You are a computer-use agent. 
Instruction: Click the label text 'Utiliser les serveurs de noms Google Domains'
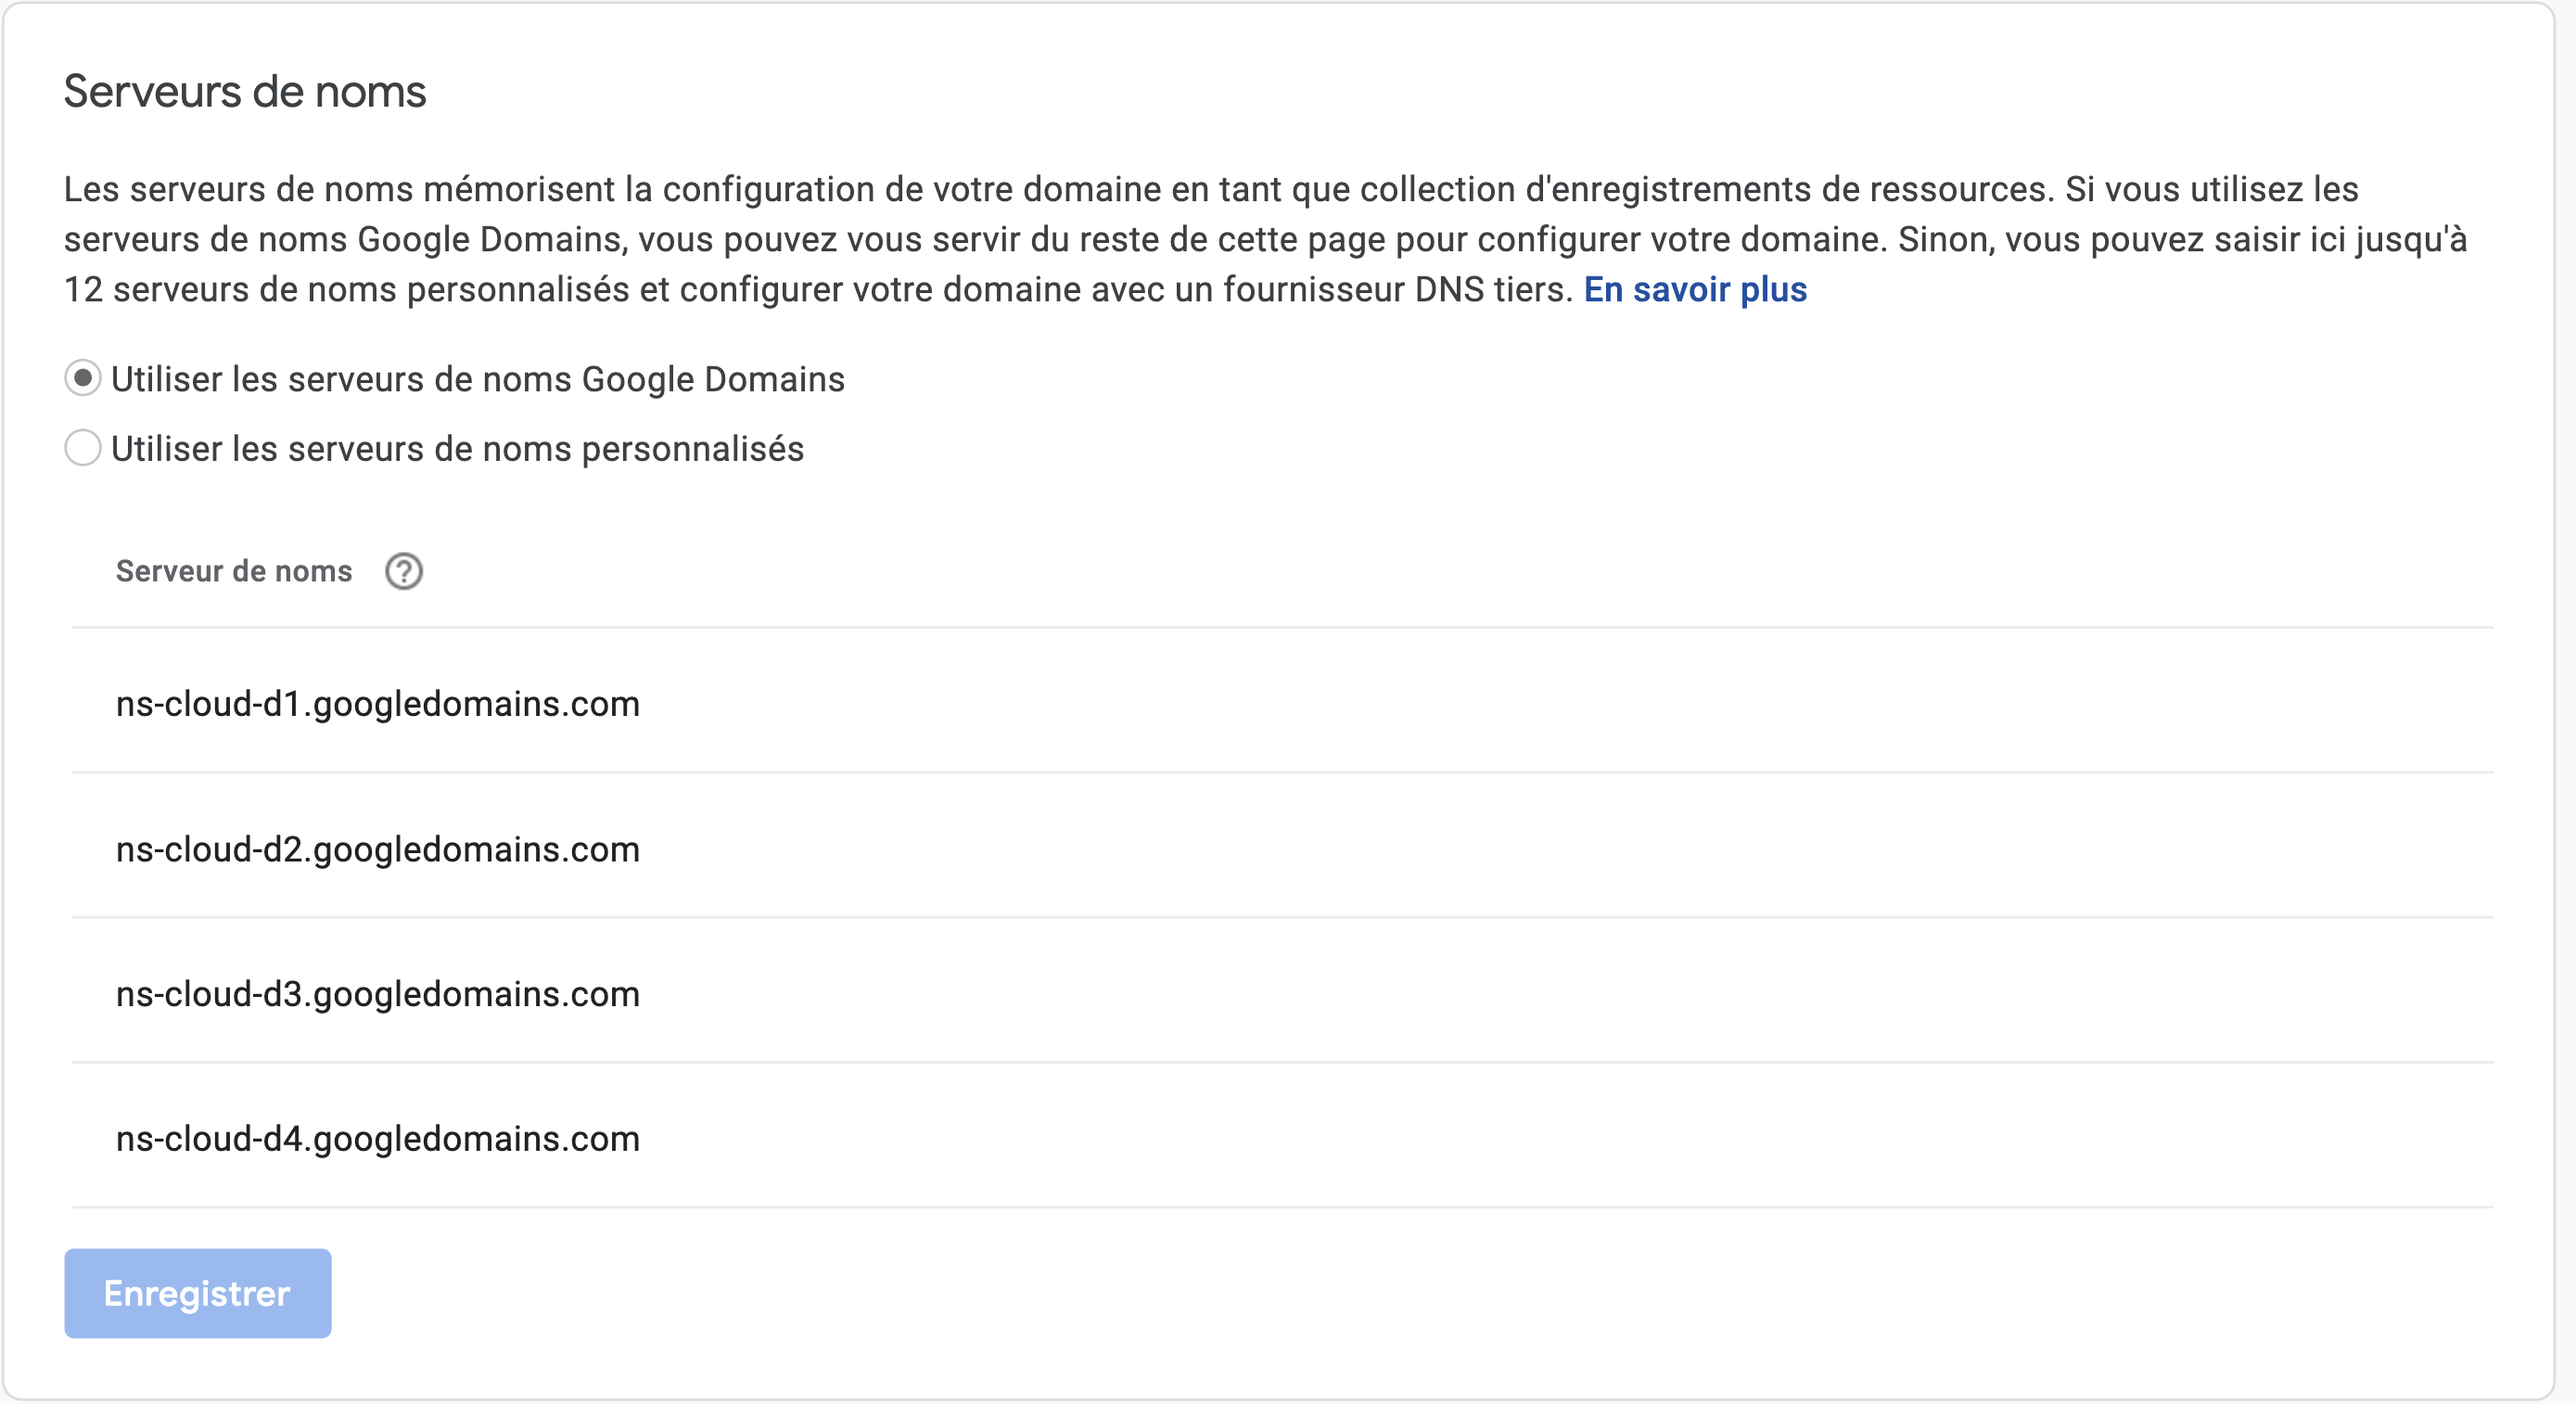click(x=478, y=379)
